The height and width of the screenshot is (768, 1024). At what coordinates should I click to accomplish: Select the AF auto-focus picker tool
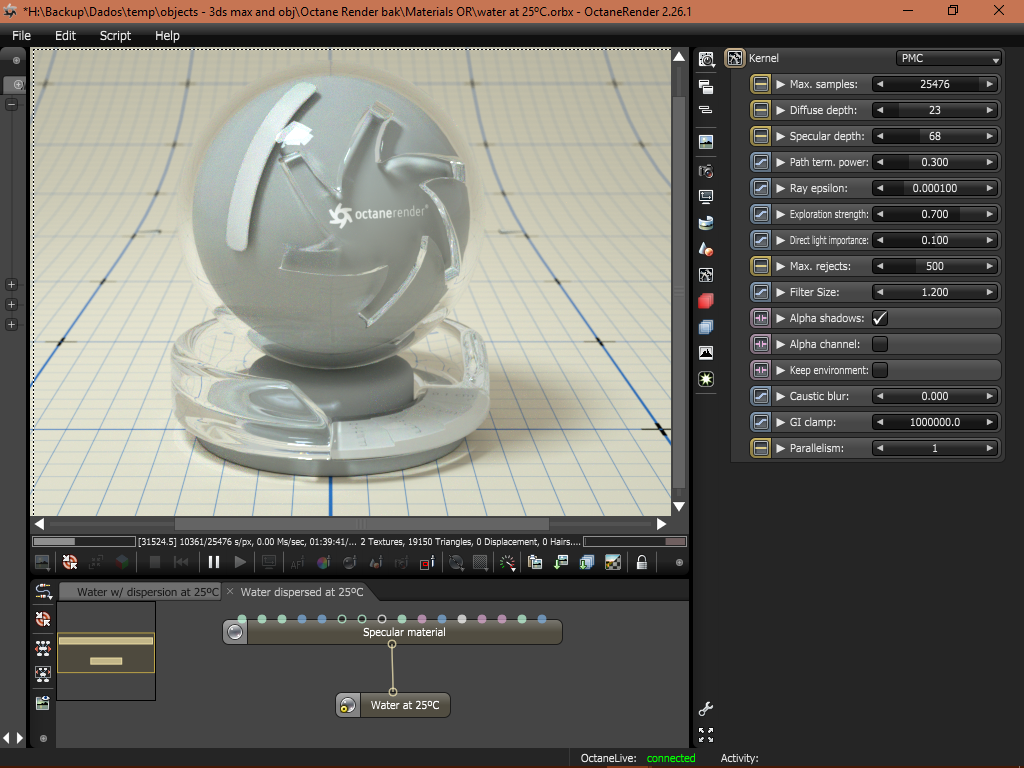(x=297, y=562)
